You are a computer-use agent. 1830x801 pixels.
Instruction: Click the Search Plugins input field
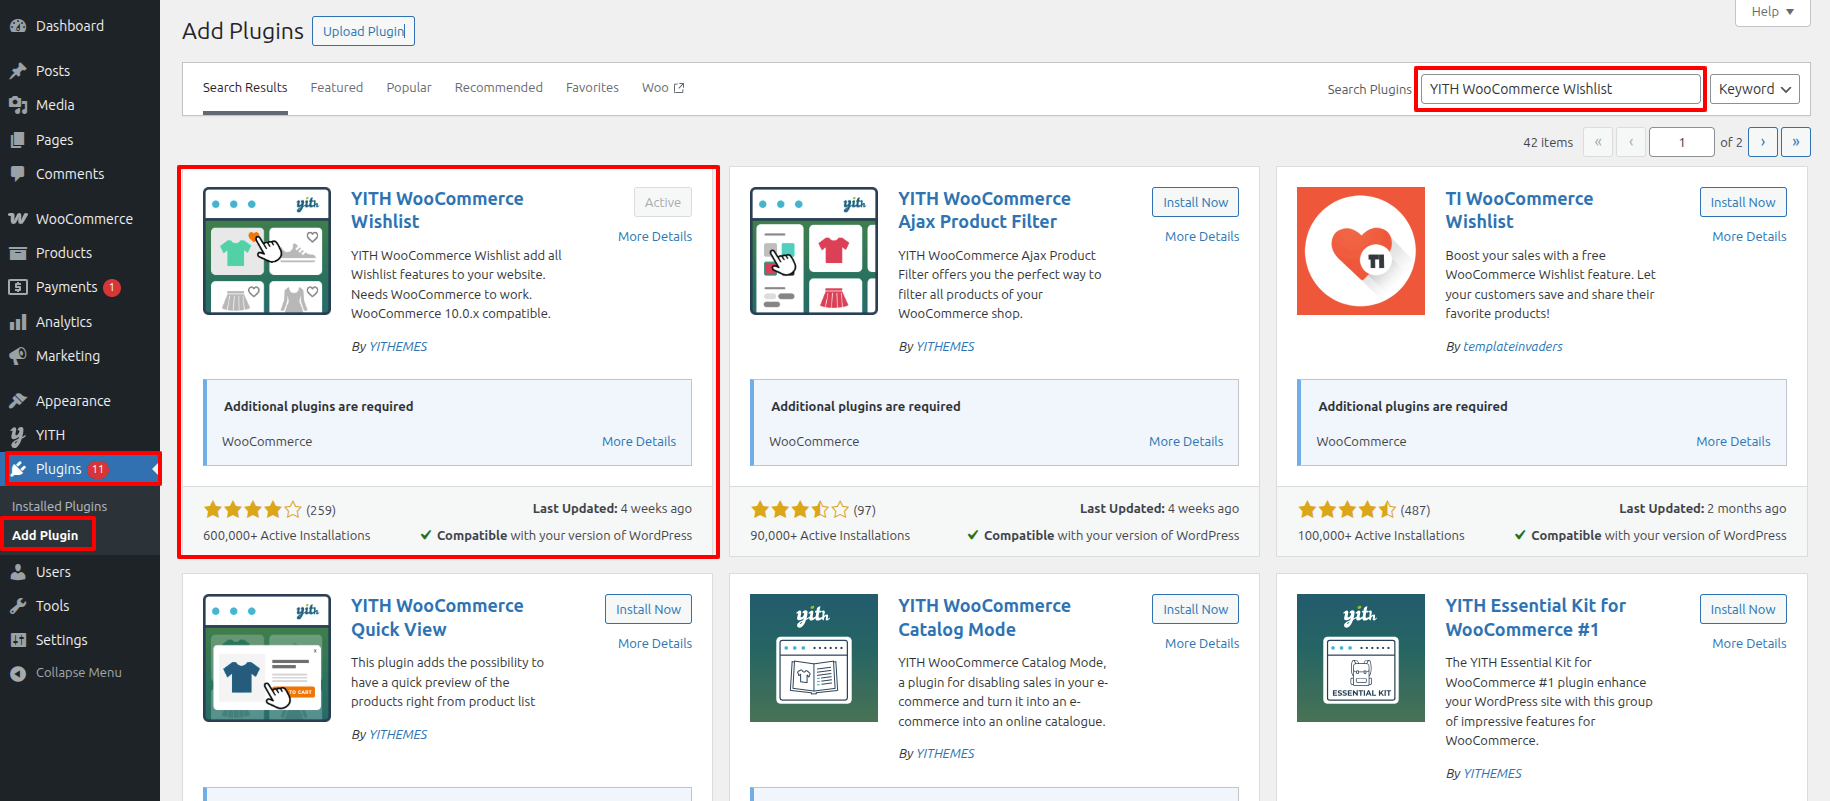pos(1561,89)
